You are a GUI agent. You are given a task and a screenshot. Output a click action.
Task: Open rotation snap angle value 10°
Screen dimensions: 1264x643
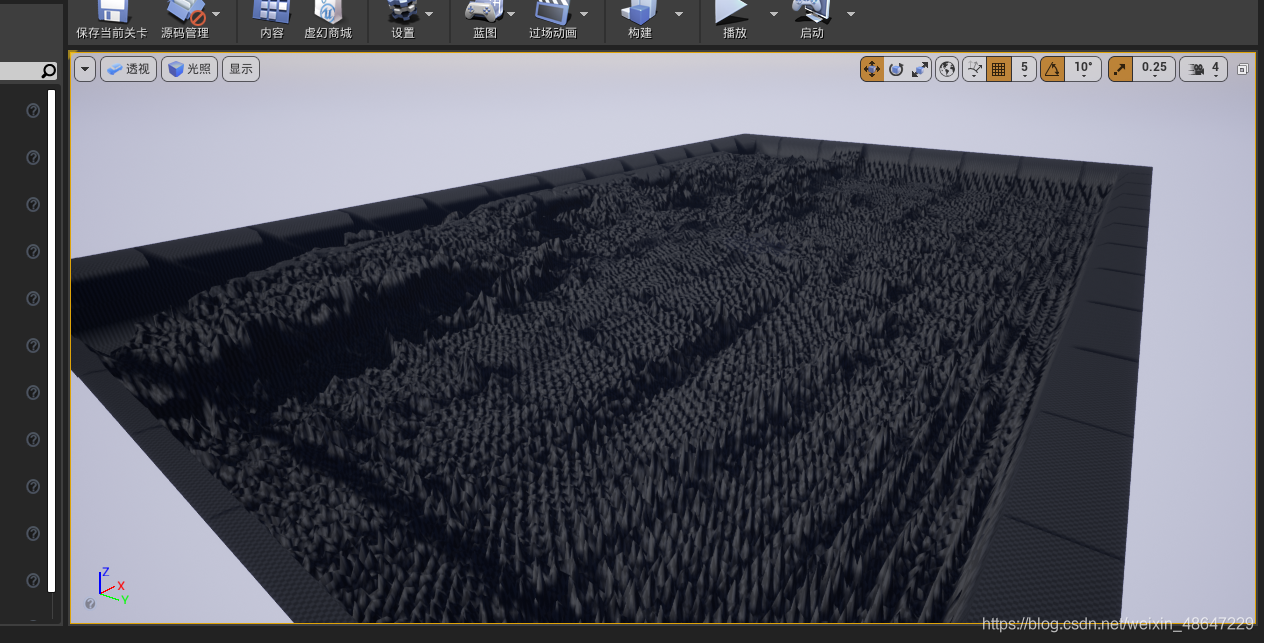pos(1083,69)
